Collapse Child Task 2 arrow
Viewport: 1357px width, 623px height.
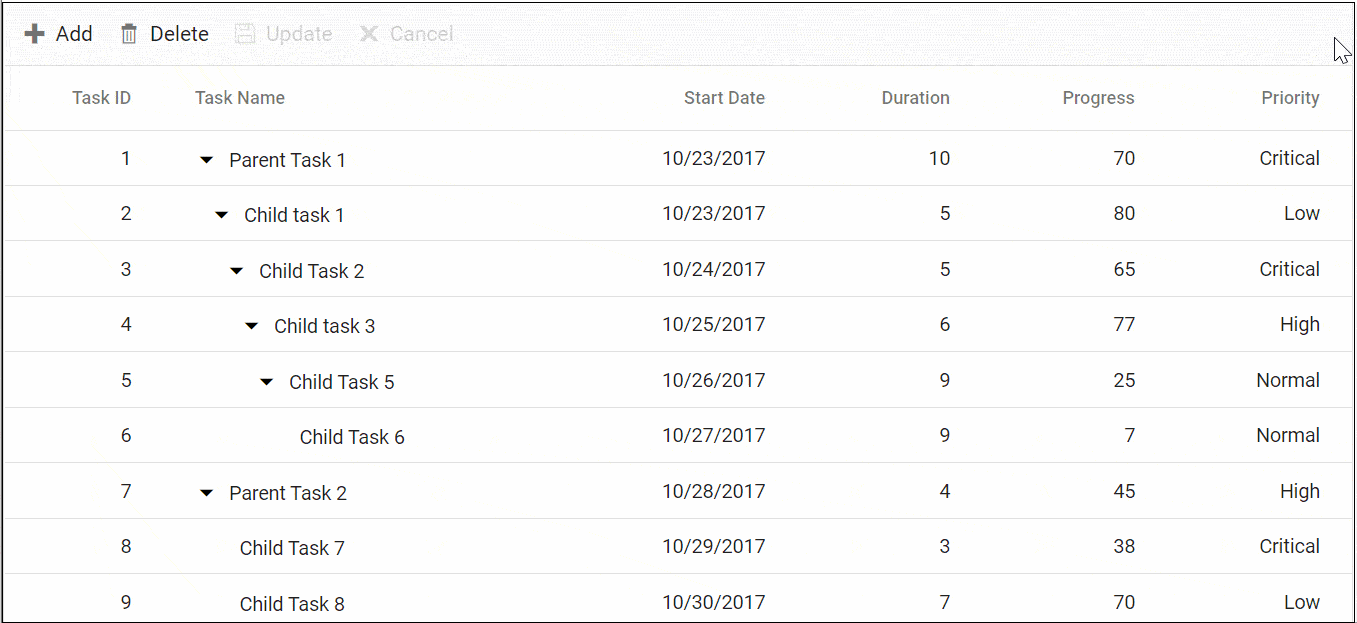[x=237, y=271]
